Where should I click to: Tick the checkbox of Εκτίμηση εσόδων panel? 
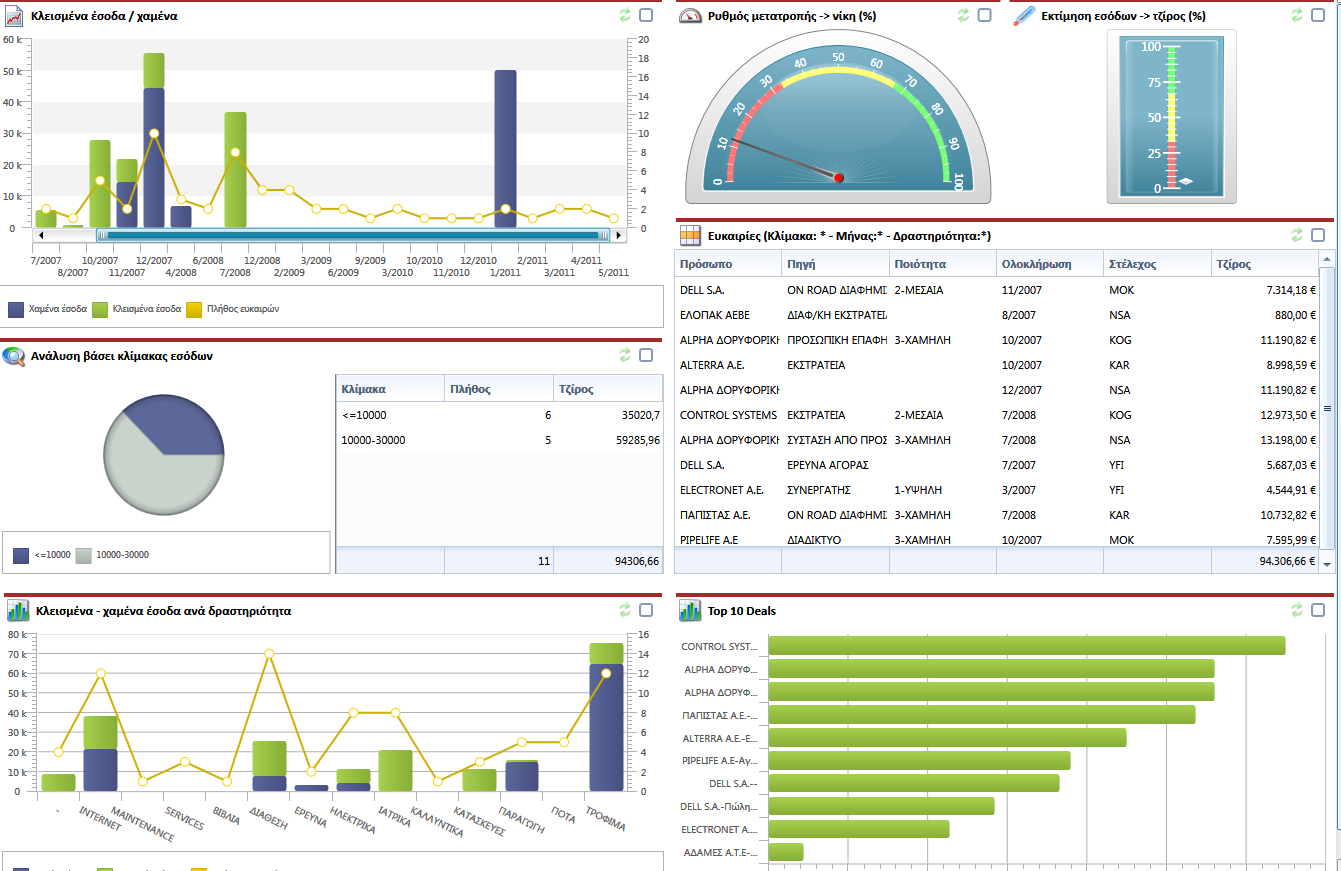[1318, 15]
